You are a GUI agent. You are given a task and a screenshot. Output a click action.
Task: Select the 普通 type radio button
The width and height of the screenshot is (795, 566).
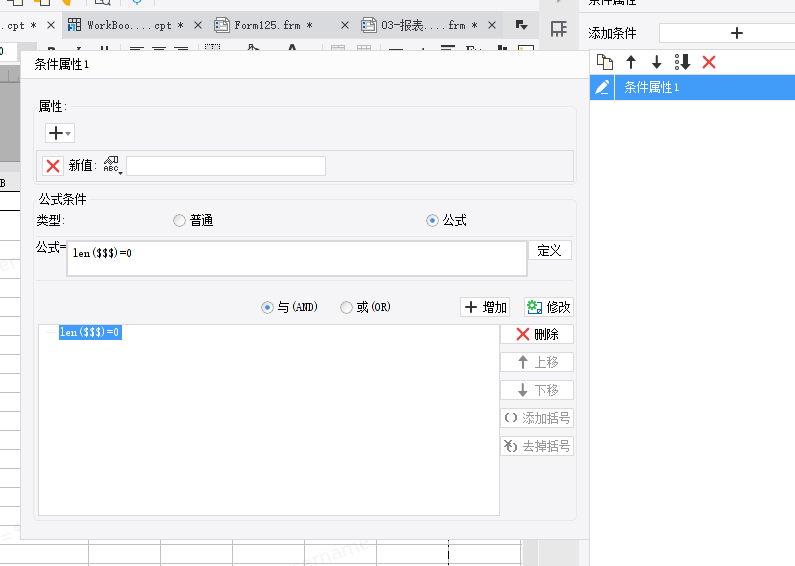[179, 221]
